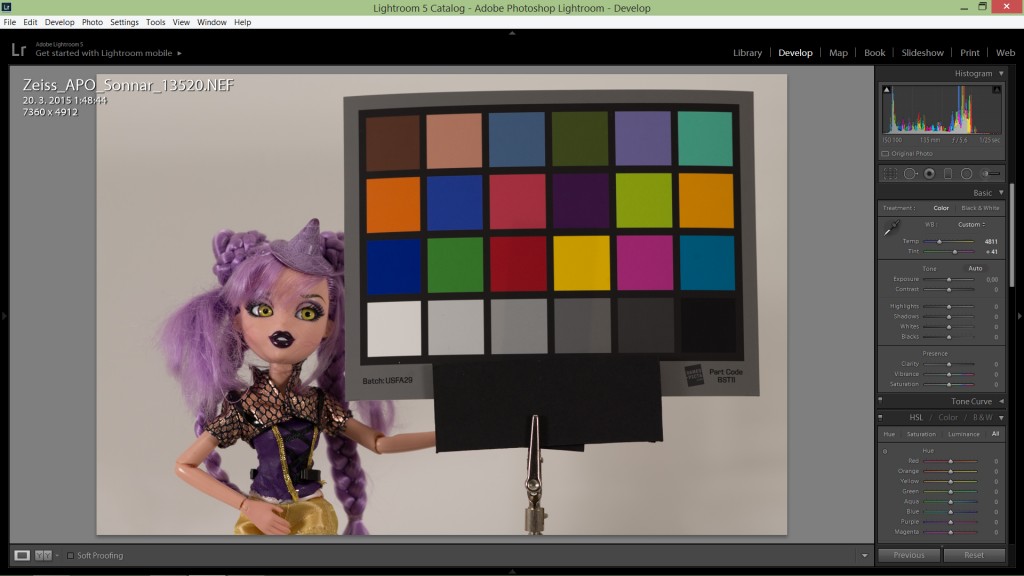The height and width of the screenshot is (576, 1024).
Task: Switch to the Map module
Action: point(838,53)
